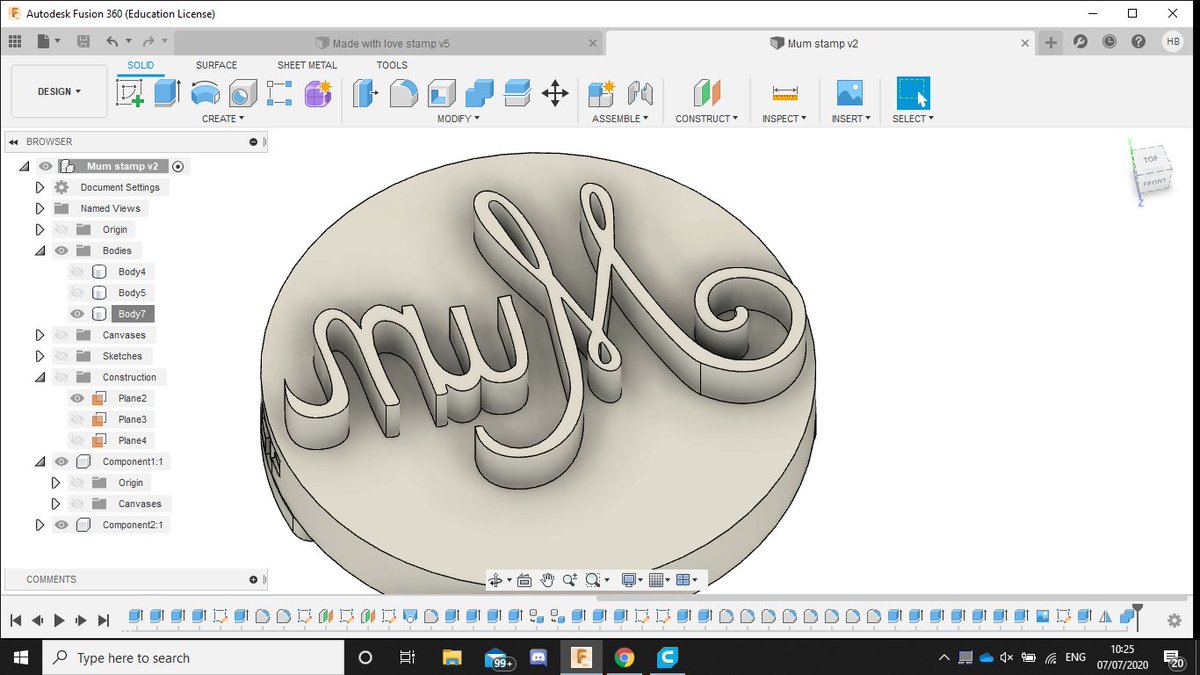Open timeline settings gear icon

[x=1175, y=621]
